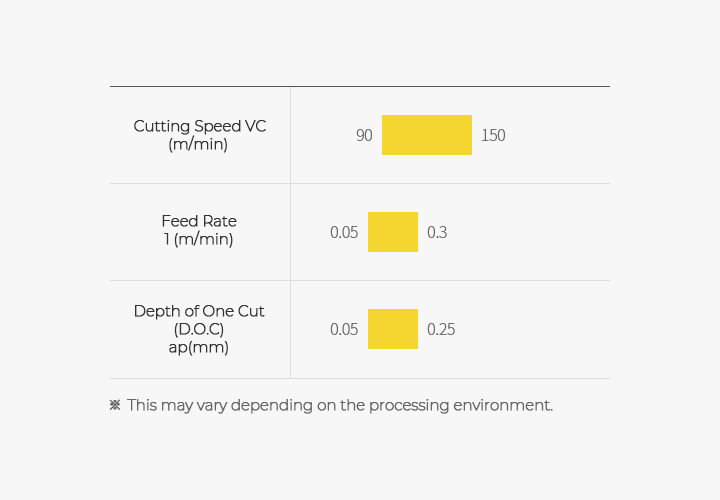Click the (m/min) unit under Cutting Speed
Screen dimensions: 720x500
tap(199, 144)
